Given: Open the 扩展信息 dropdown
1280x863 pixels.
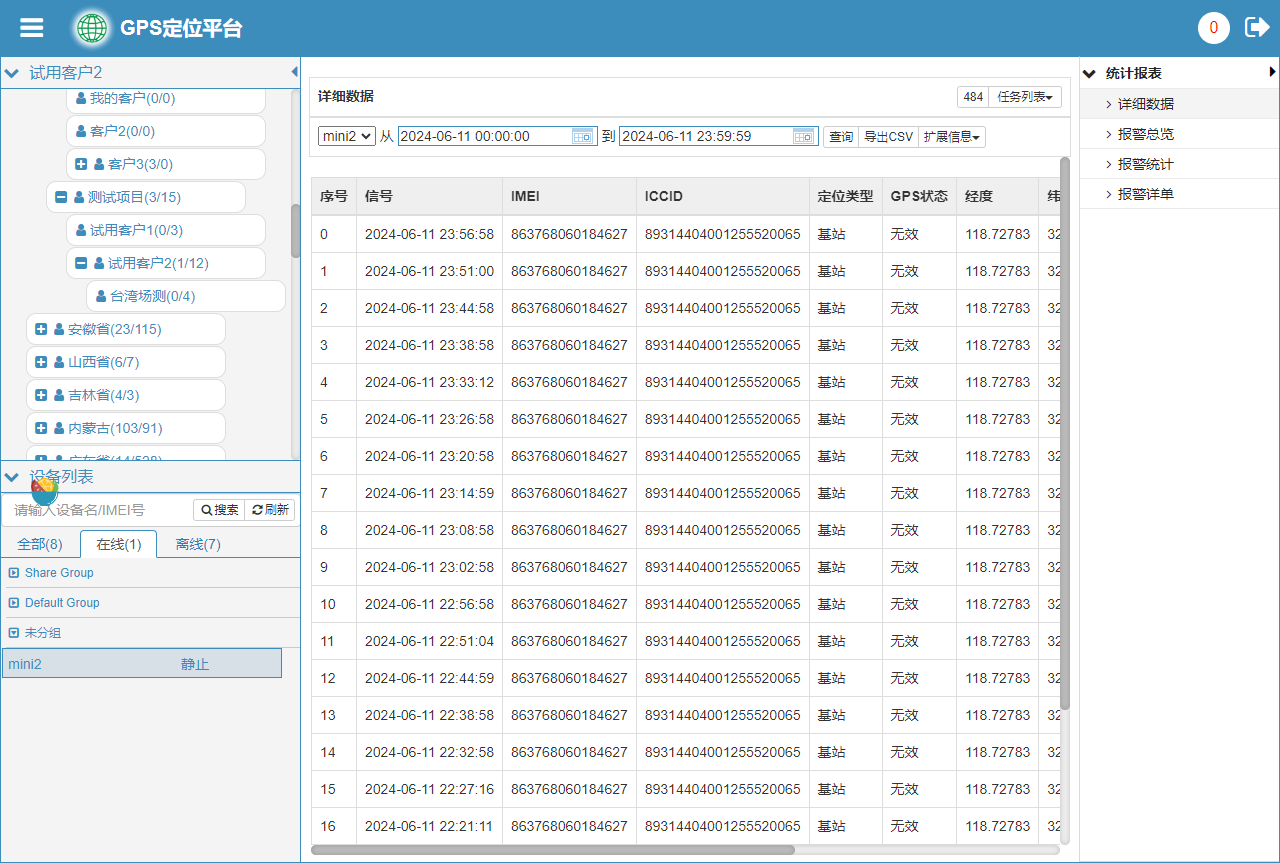Looking at the screenshot, I should click(951, 137).
